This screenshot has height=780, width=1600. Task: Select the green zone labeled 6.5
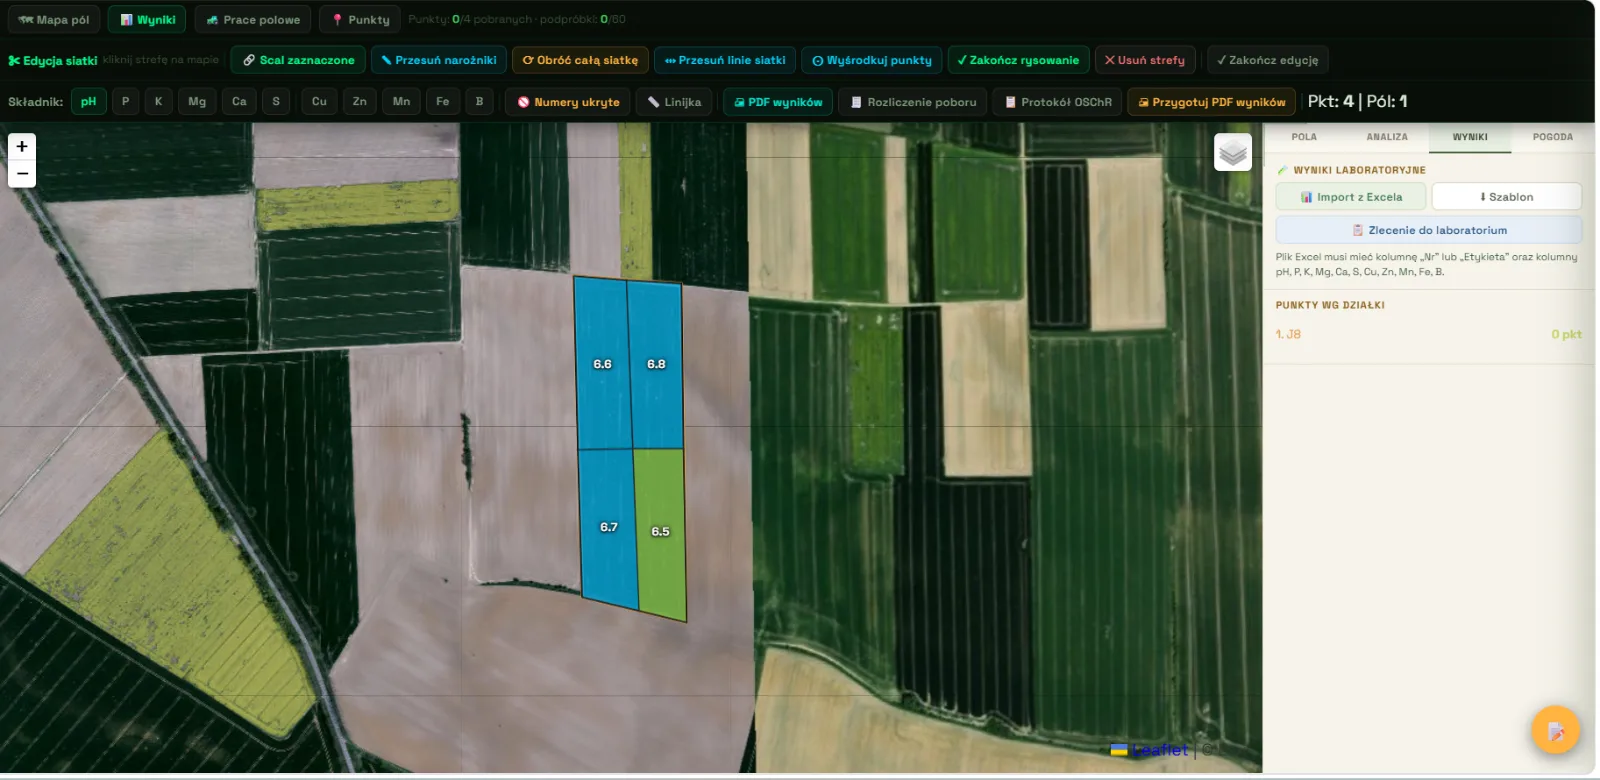(x=661, y=532)
